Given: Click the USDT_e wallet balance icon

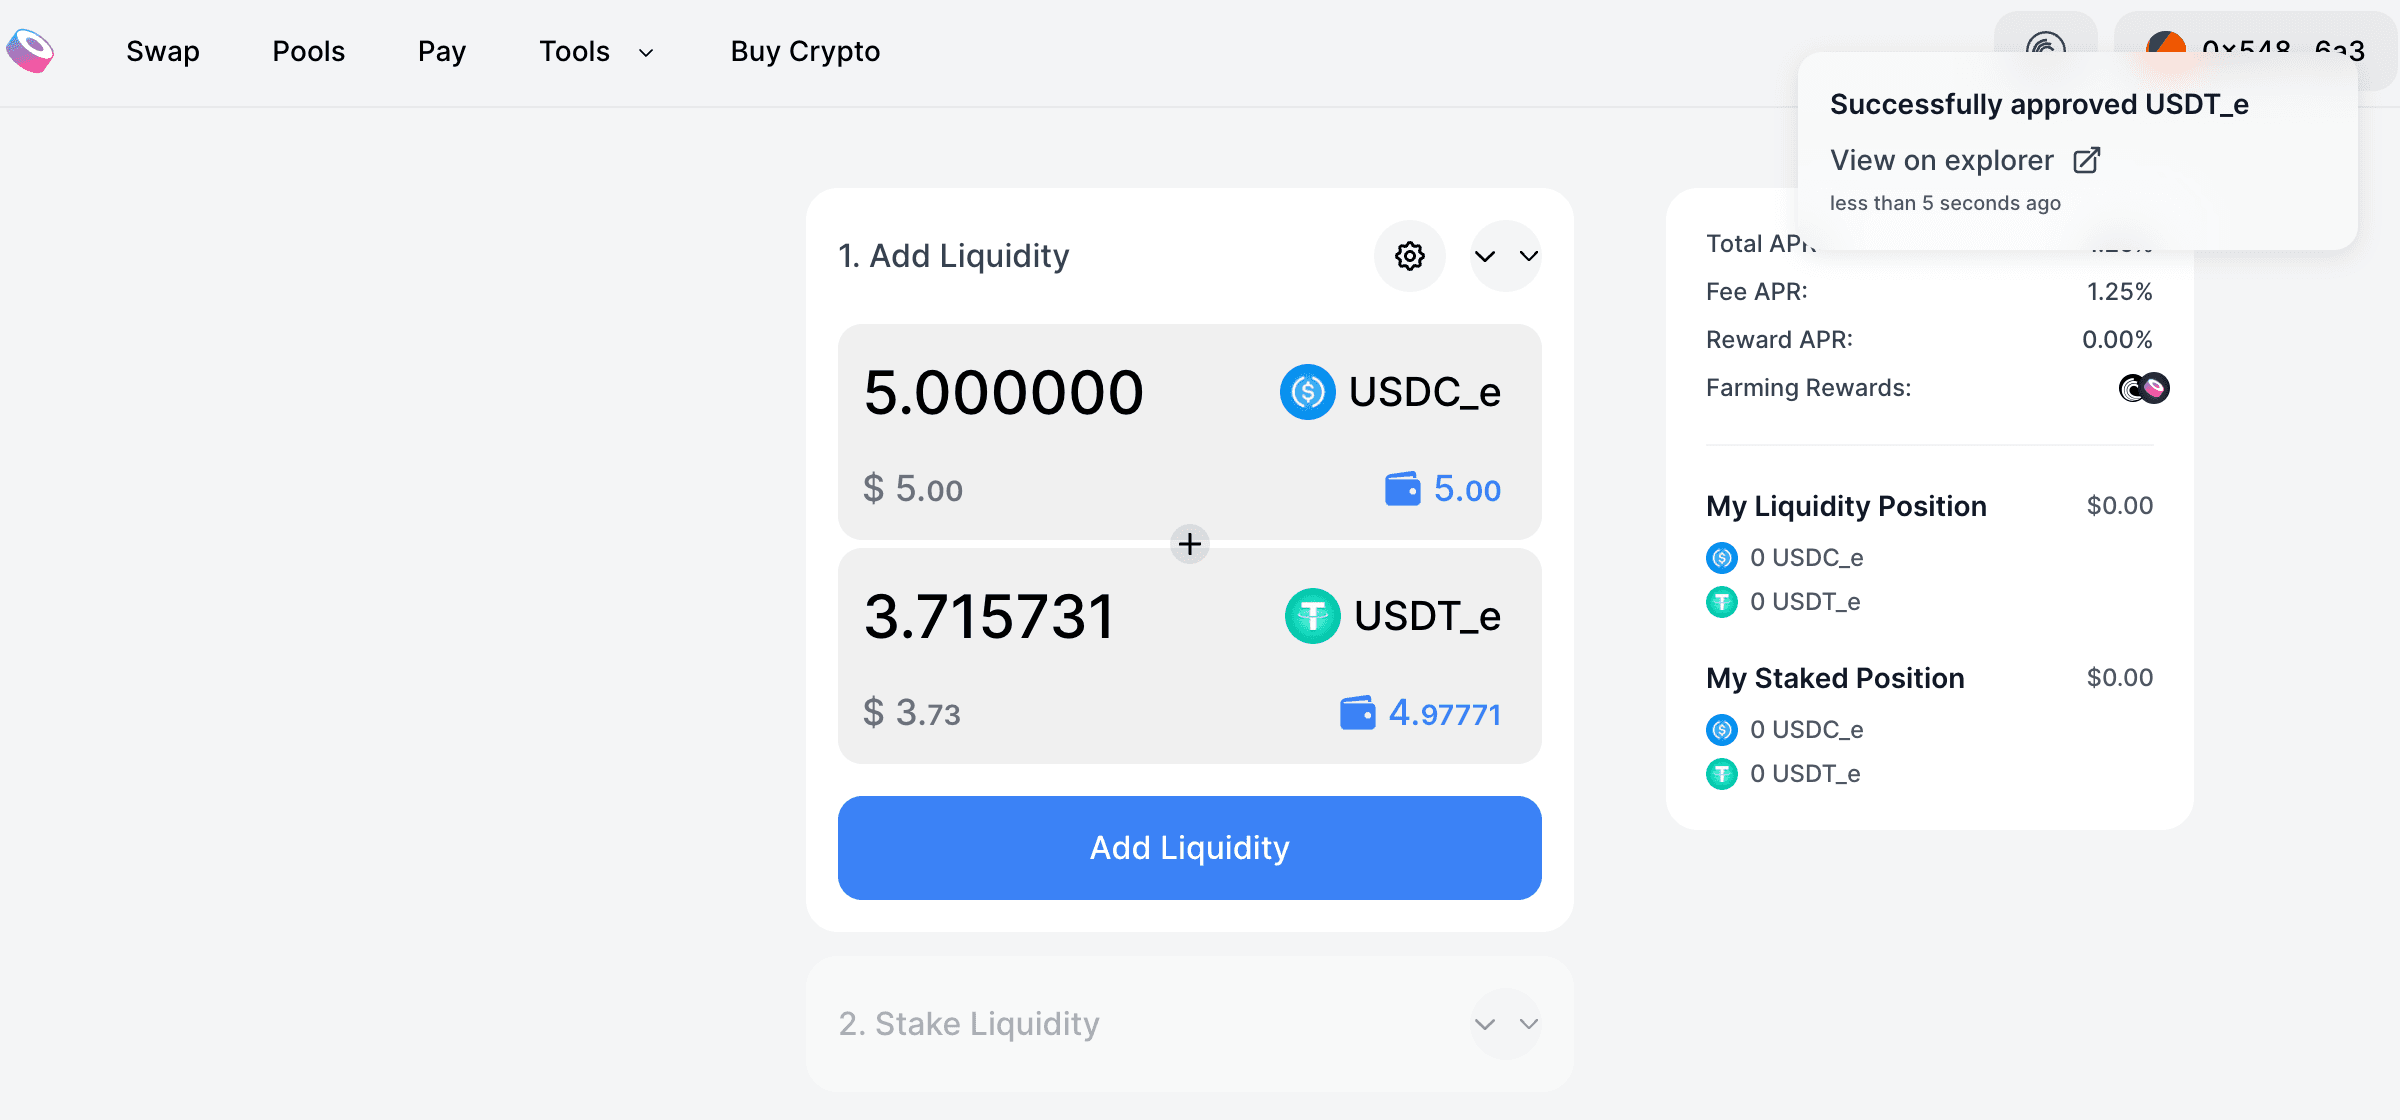Looking at the screenshot, I should [x=1357, y=713].
